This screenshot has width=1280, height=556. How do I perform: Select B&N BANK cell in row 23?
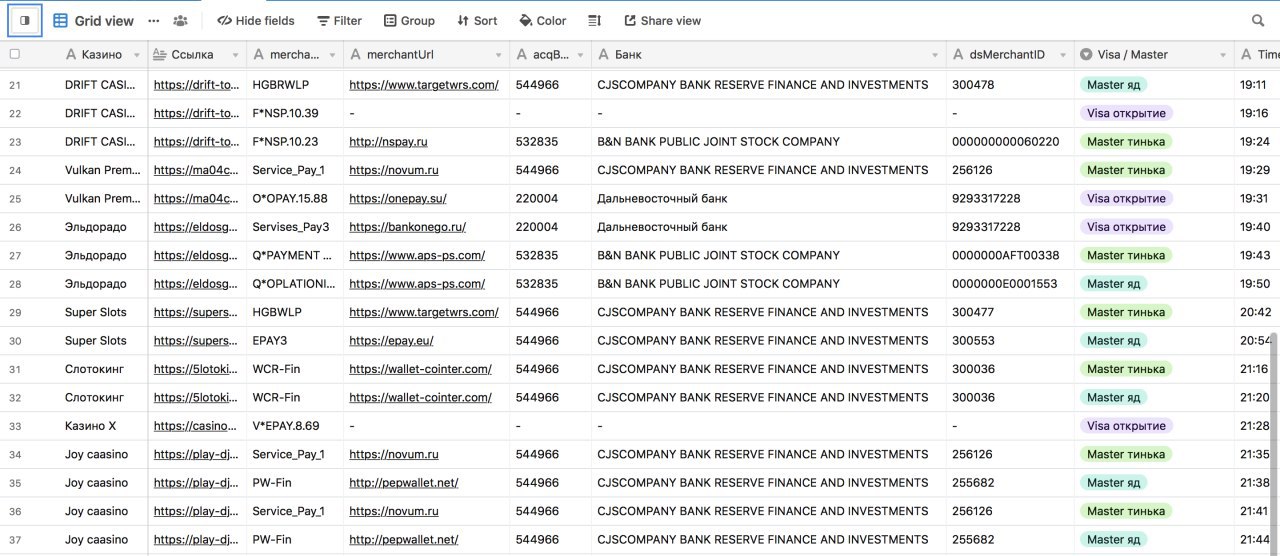click(x=768, y=142)
